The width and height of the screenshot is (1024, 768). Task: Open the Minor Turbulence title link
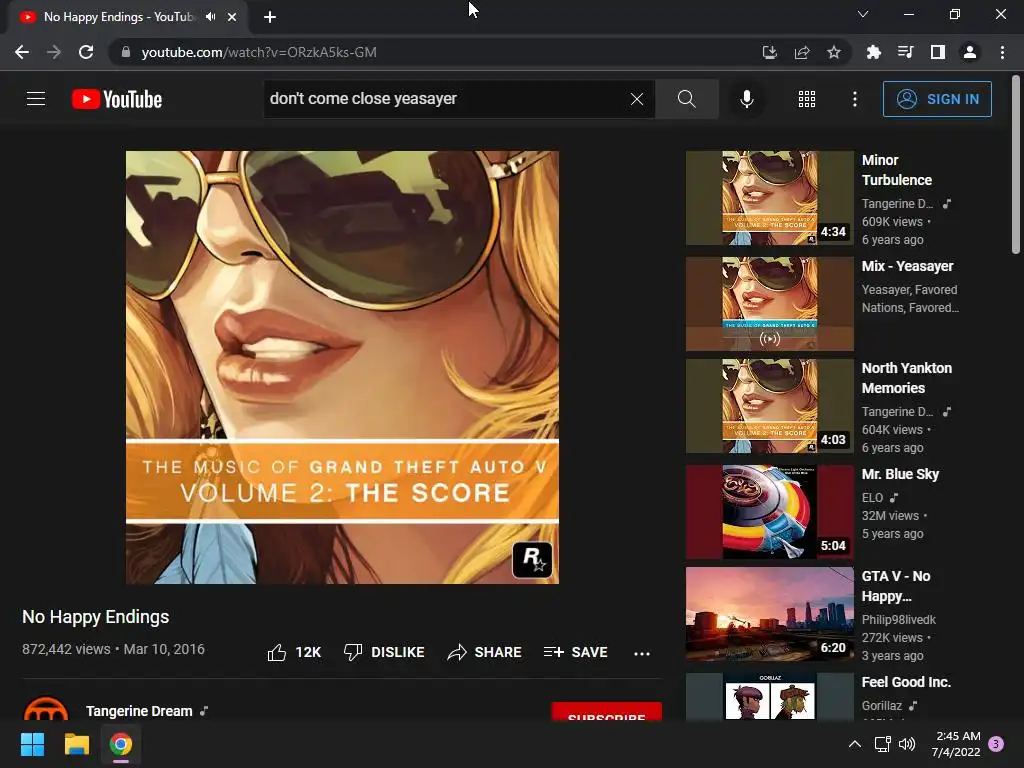coord(897,170)
